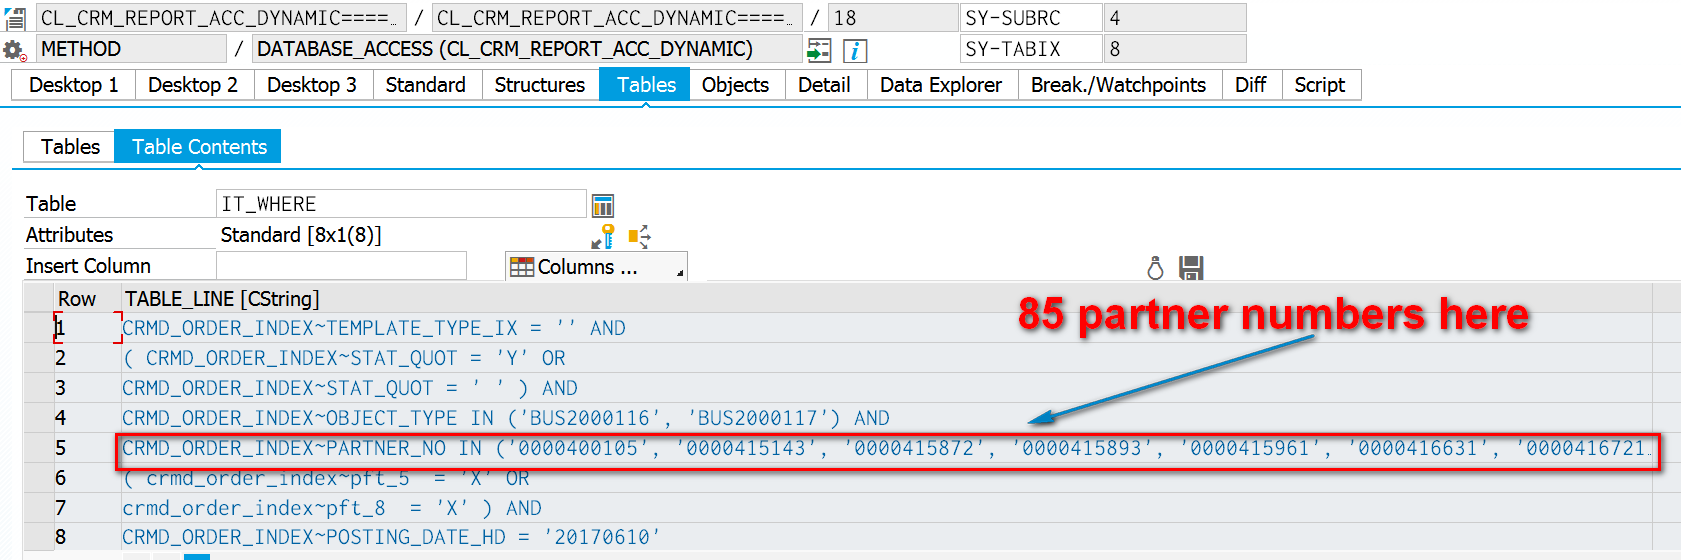Click the Row column header
1681x560 pixels.
87,299
